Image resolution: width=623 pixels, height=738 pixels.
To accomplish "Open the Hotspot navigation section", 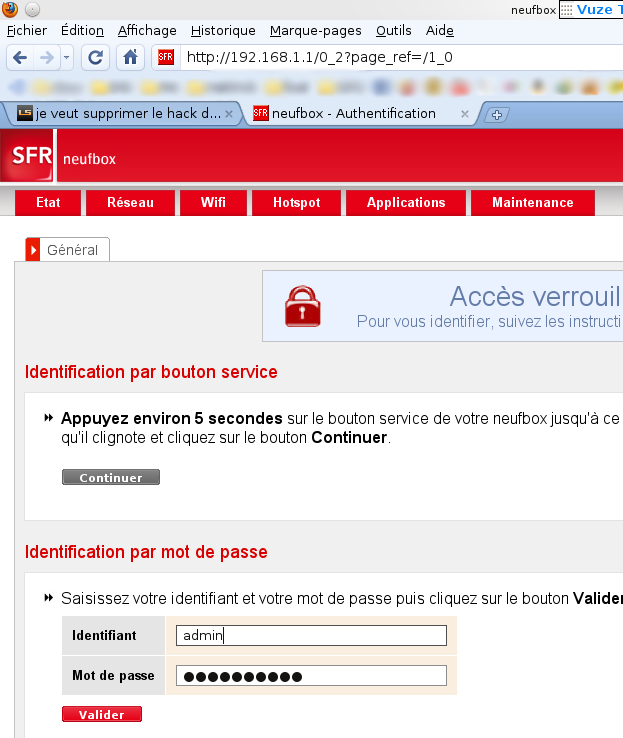I will (296, 203).
